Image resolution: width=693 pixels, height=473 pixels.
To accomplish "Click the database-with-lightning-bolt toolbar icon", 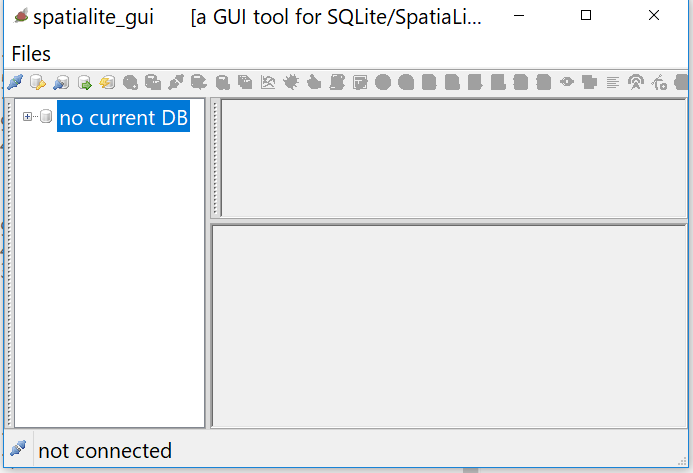I will pos(107,82).
